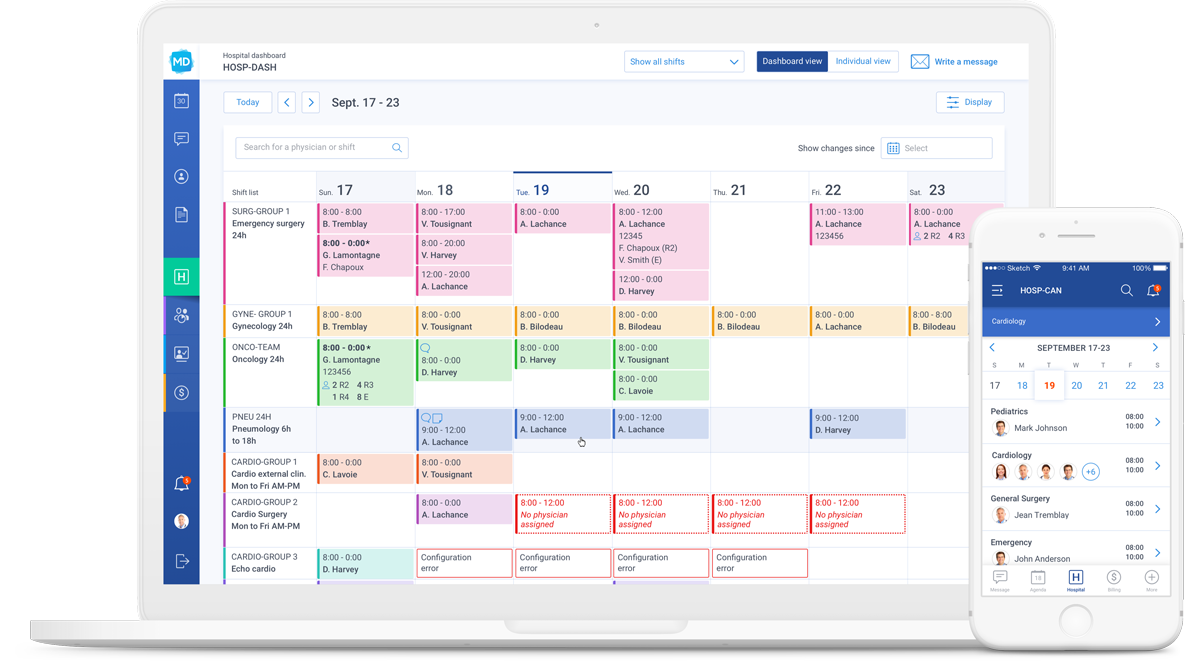Viewport: 1200px width, 661px height.
Task: Open the contacts person icon in sidebar
Action: tap(182, 176)
